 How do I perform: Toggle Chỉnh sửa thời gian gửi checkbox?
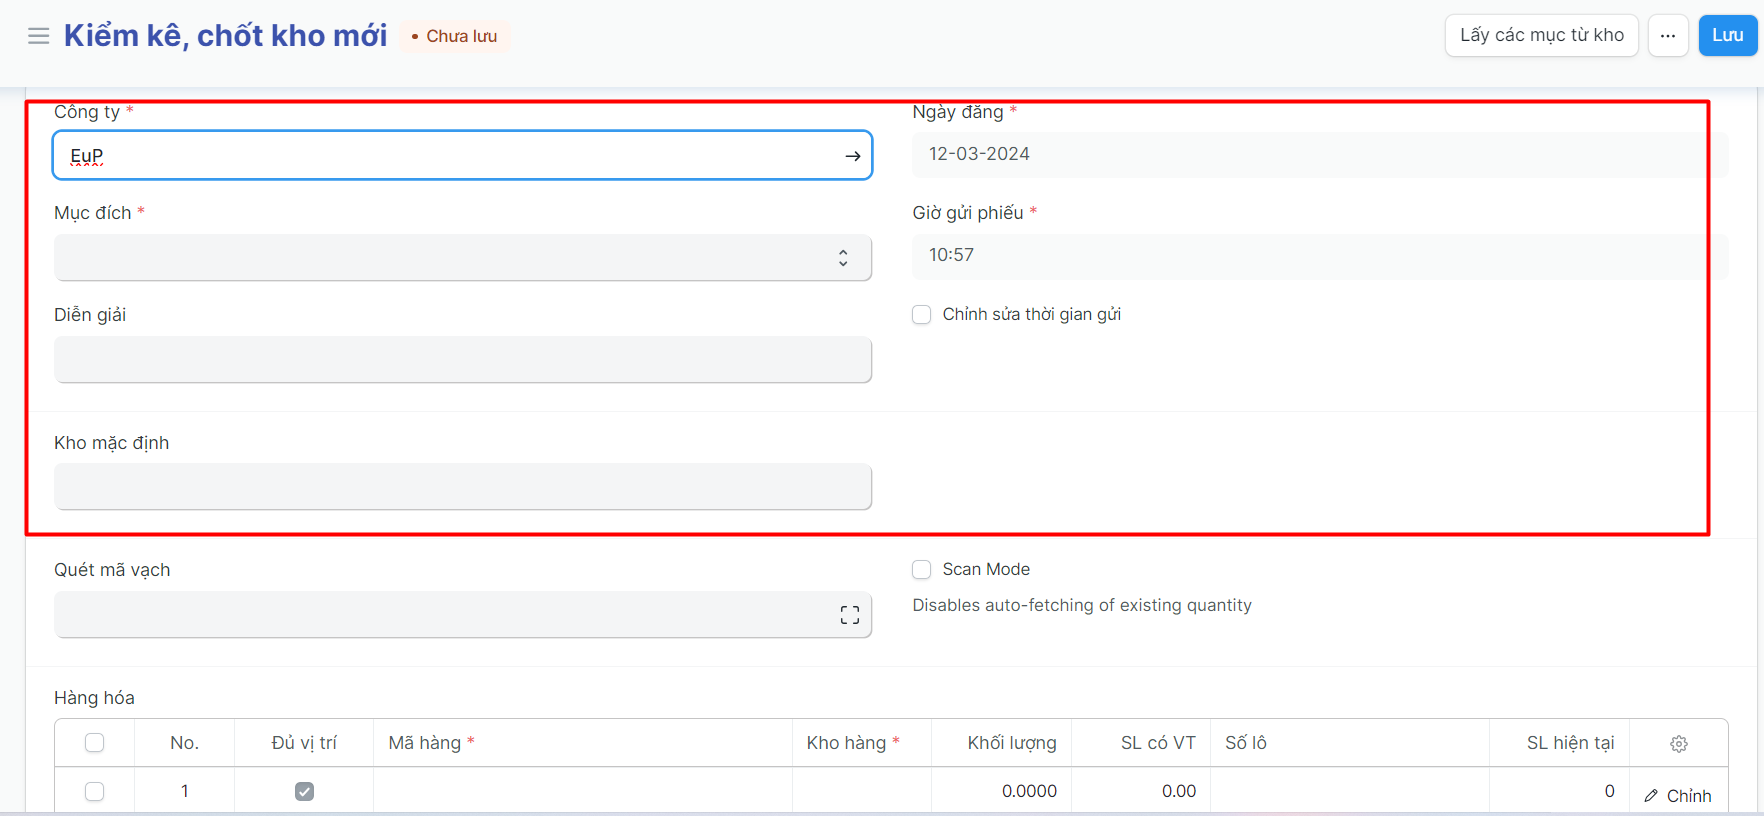click(921, 315)
